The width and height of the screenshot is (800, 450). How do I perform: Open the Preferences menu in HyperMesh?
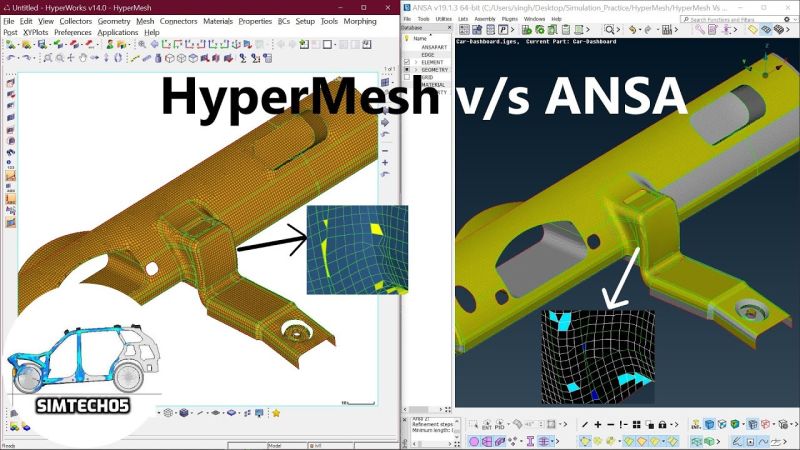(x=72, y=32)
